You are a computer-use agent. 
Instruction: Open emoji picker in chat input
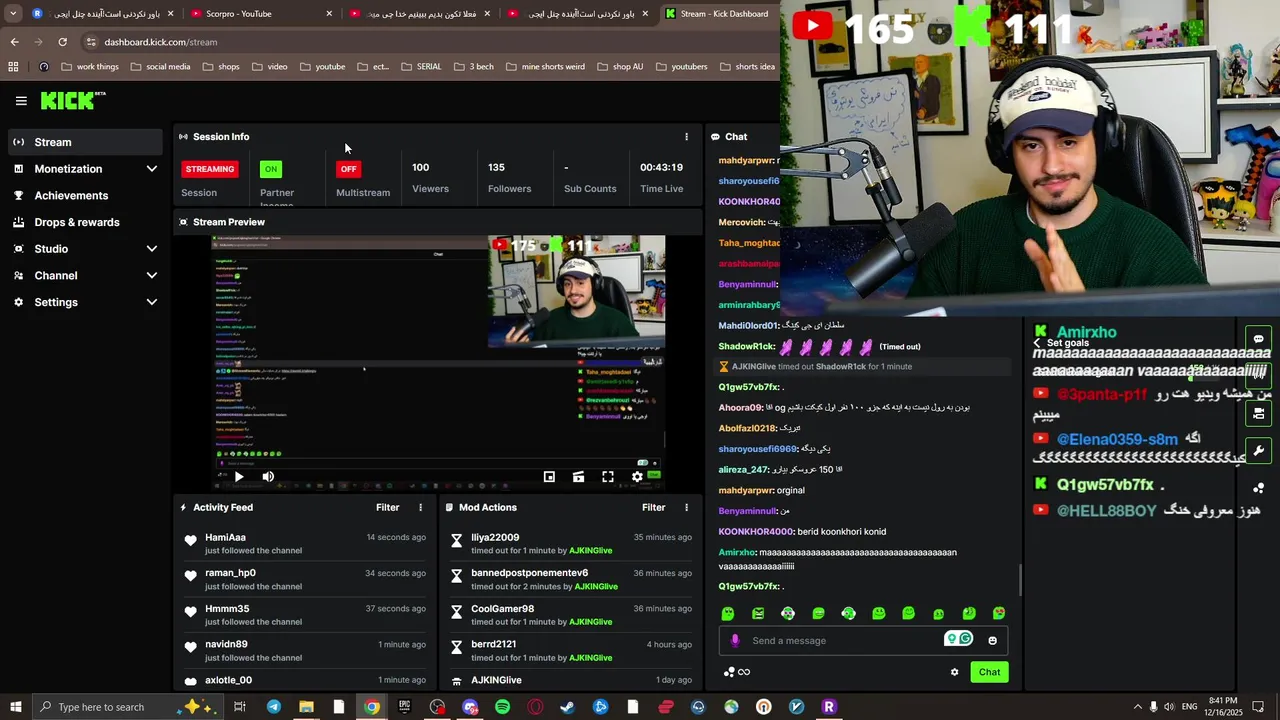coord(992,641)
